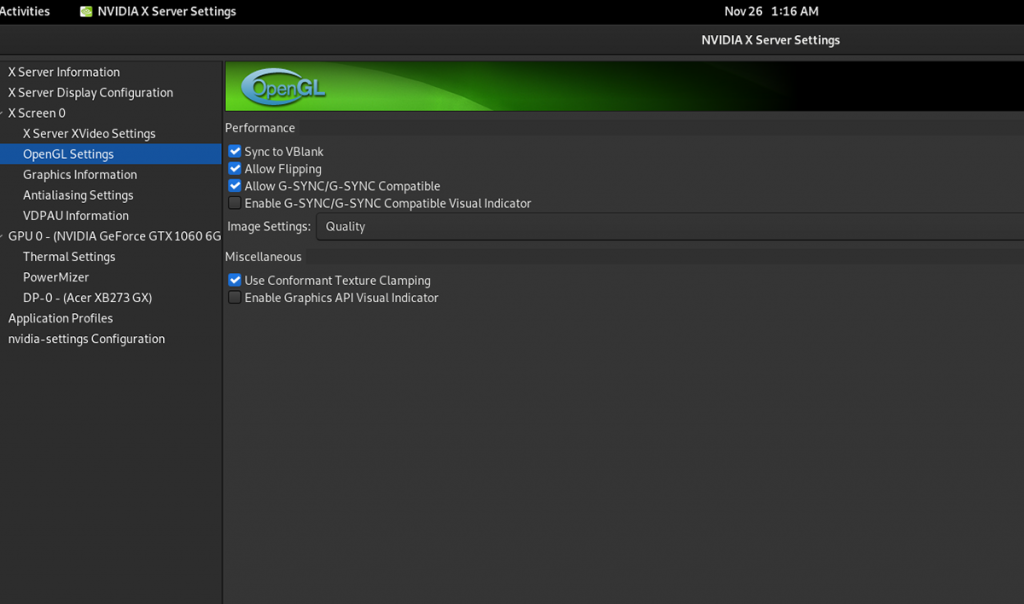Screen dimensions: 1024x604
Task: Enable Graphics API Visual Indicator
Action: click(234, 297)
